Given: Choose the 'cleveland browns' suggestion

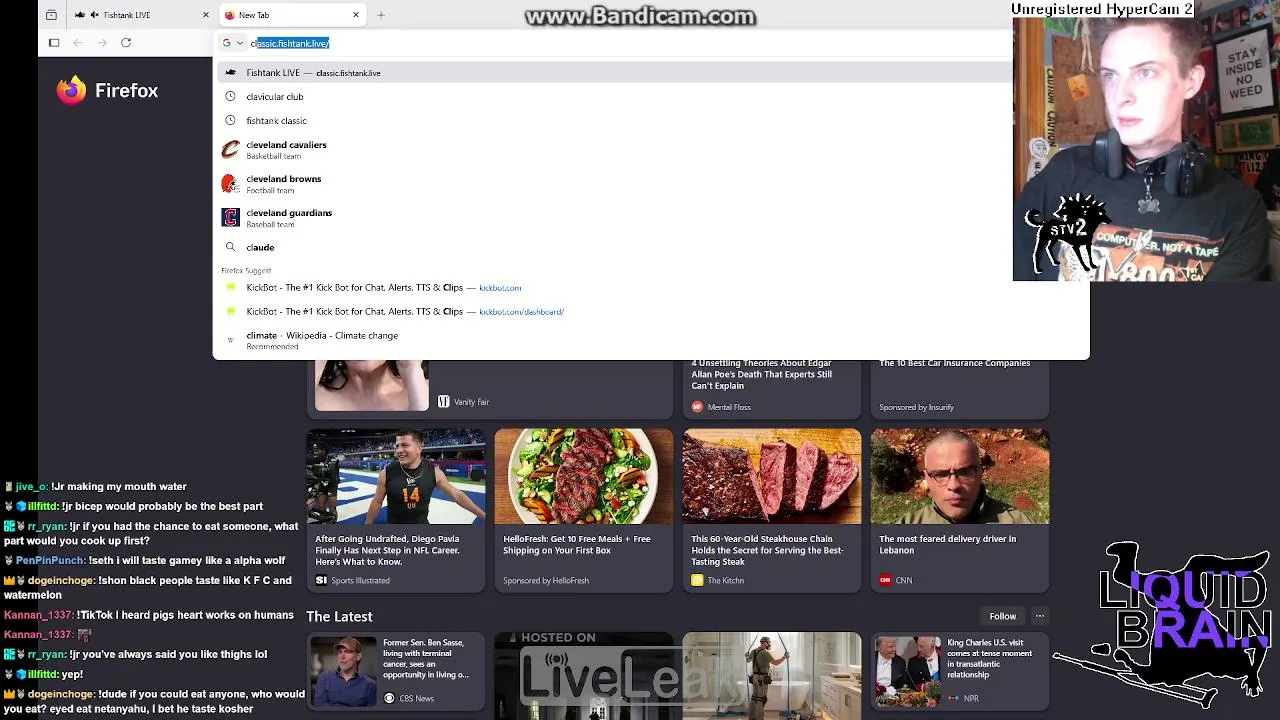Looking at the screenshot, I should 651,184.
